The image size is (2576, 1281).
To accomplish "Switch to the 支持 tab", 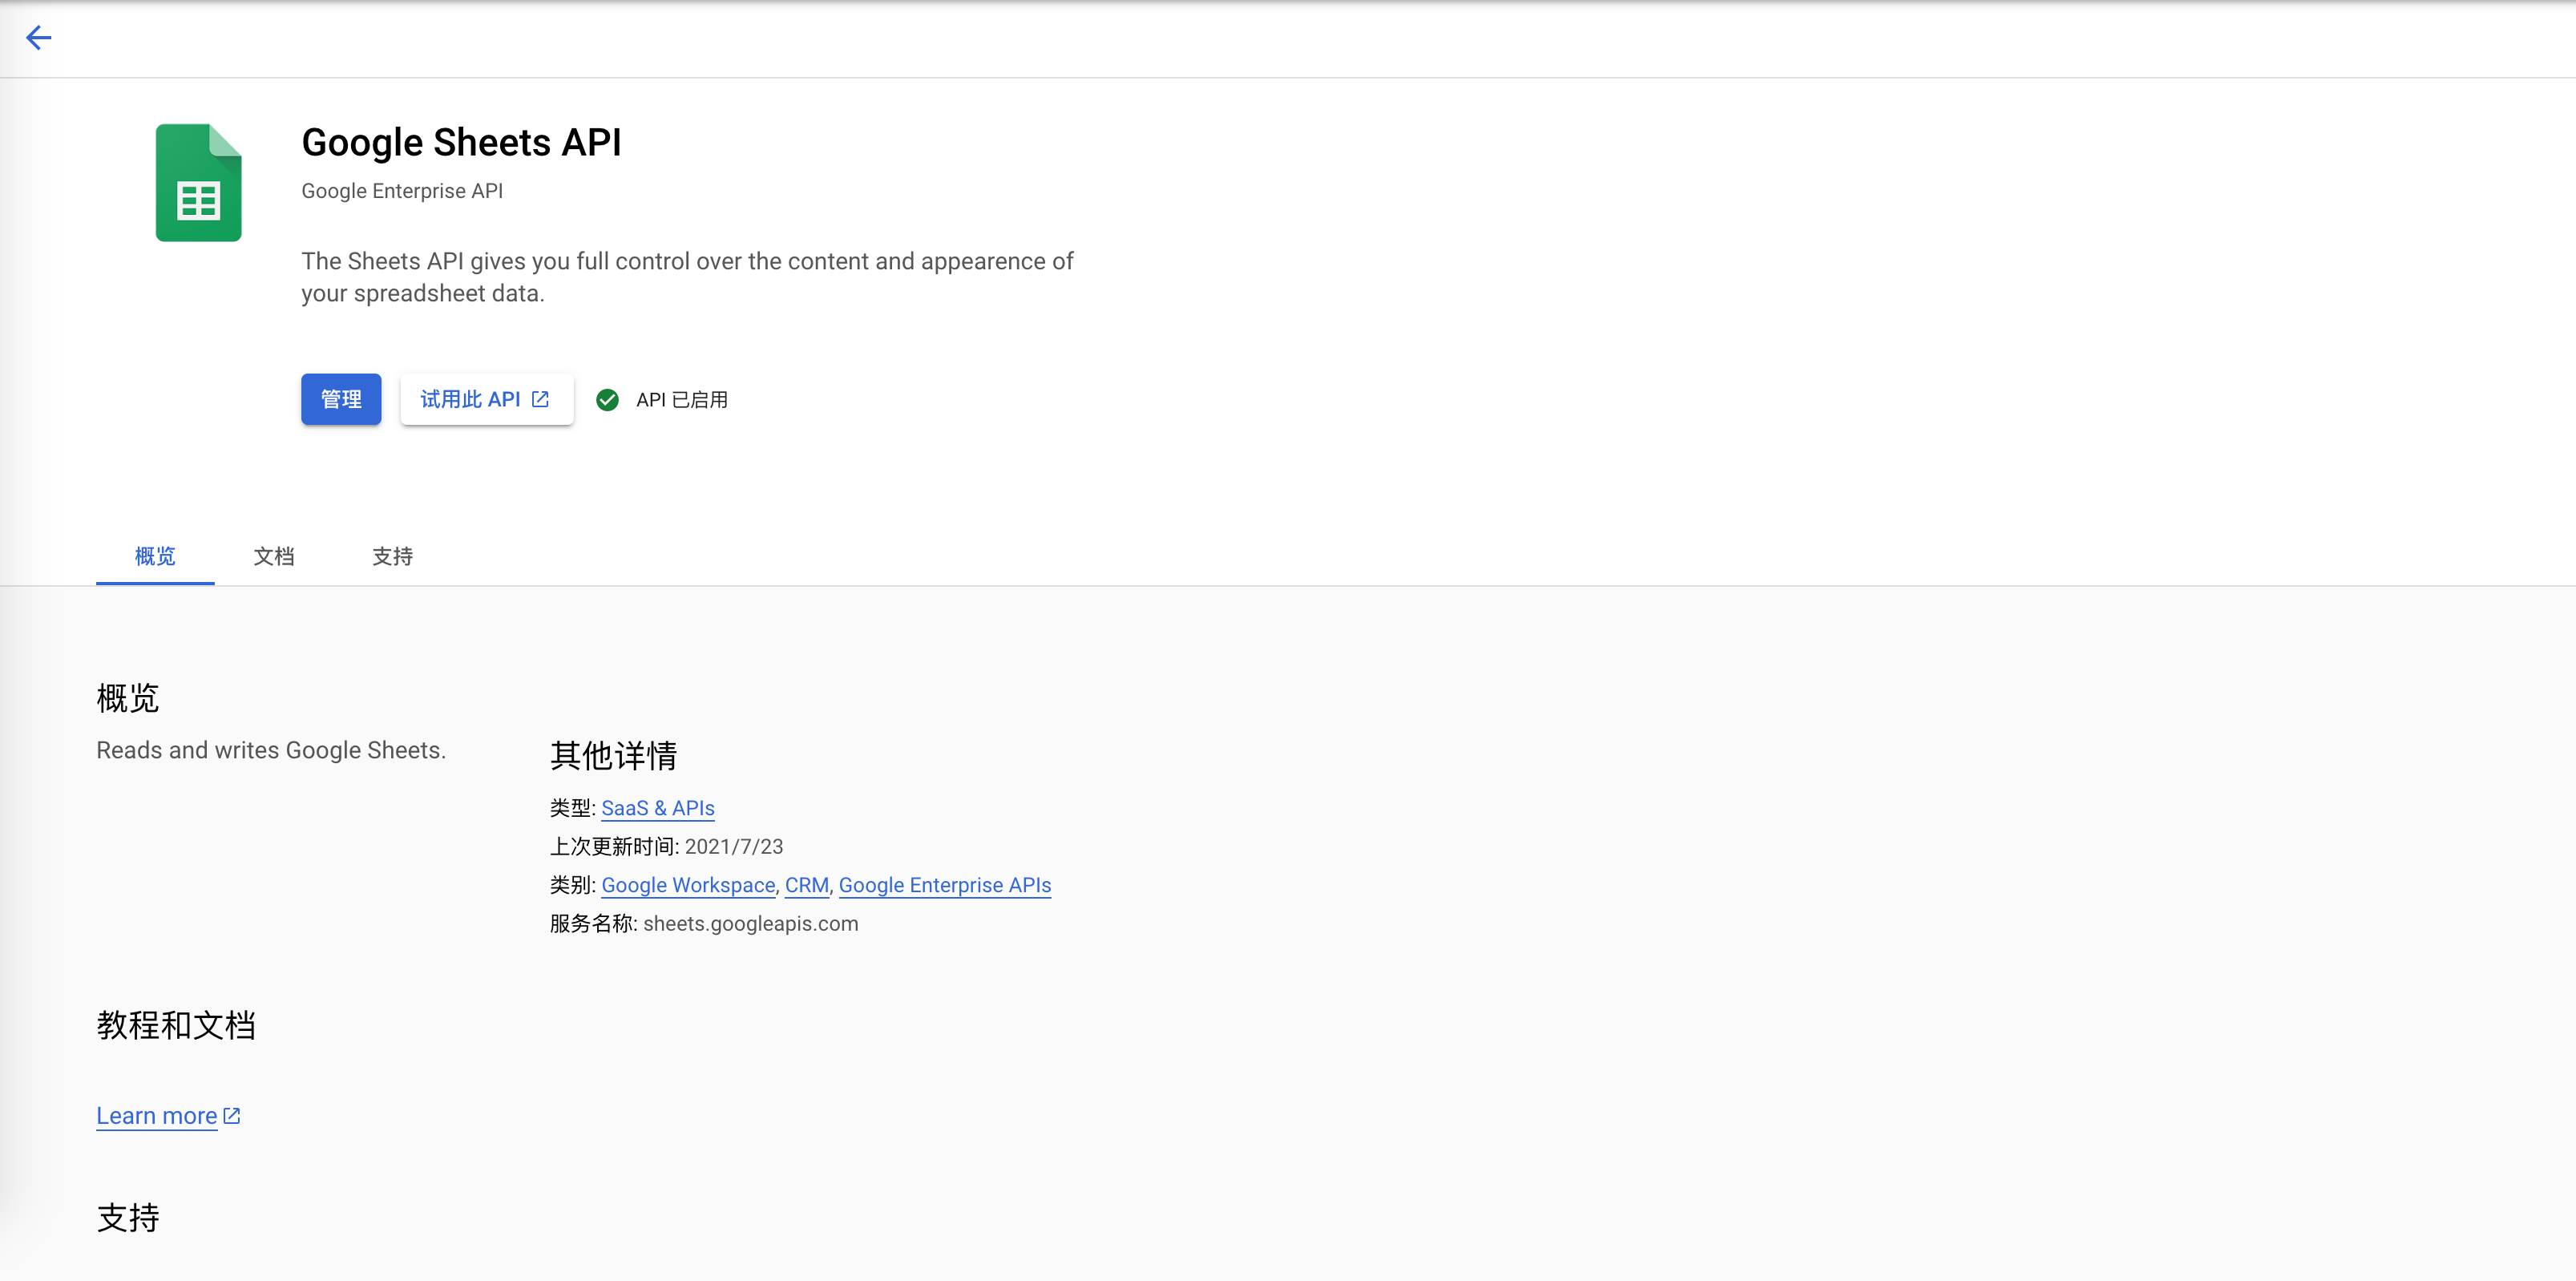I will [391, 557].
